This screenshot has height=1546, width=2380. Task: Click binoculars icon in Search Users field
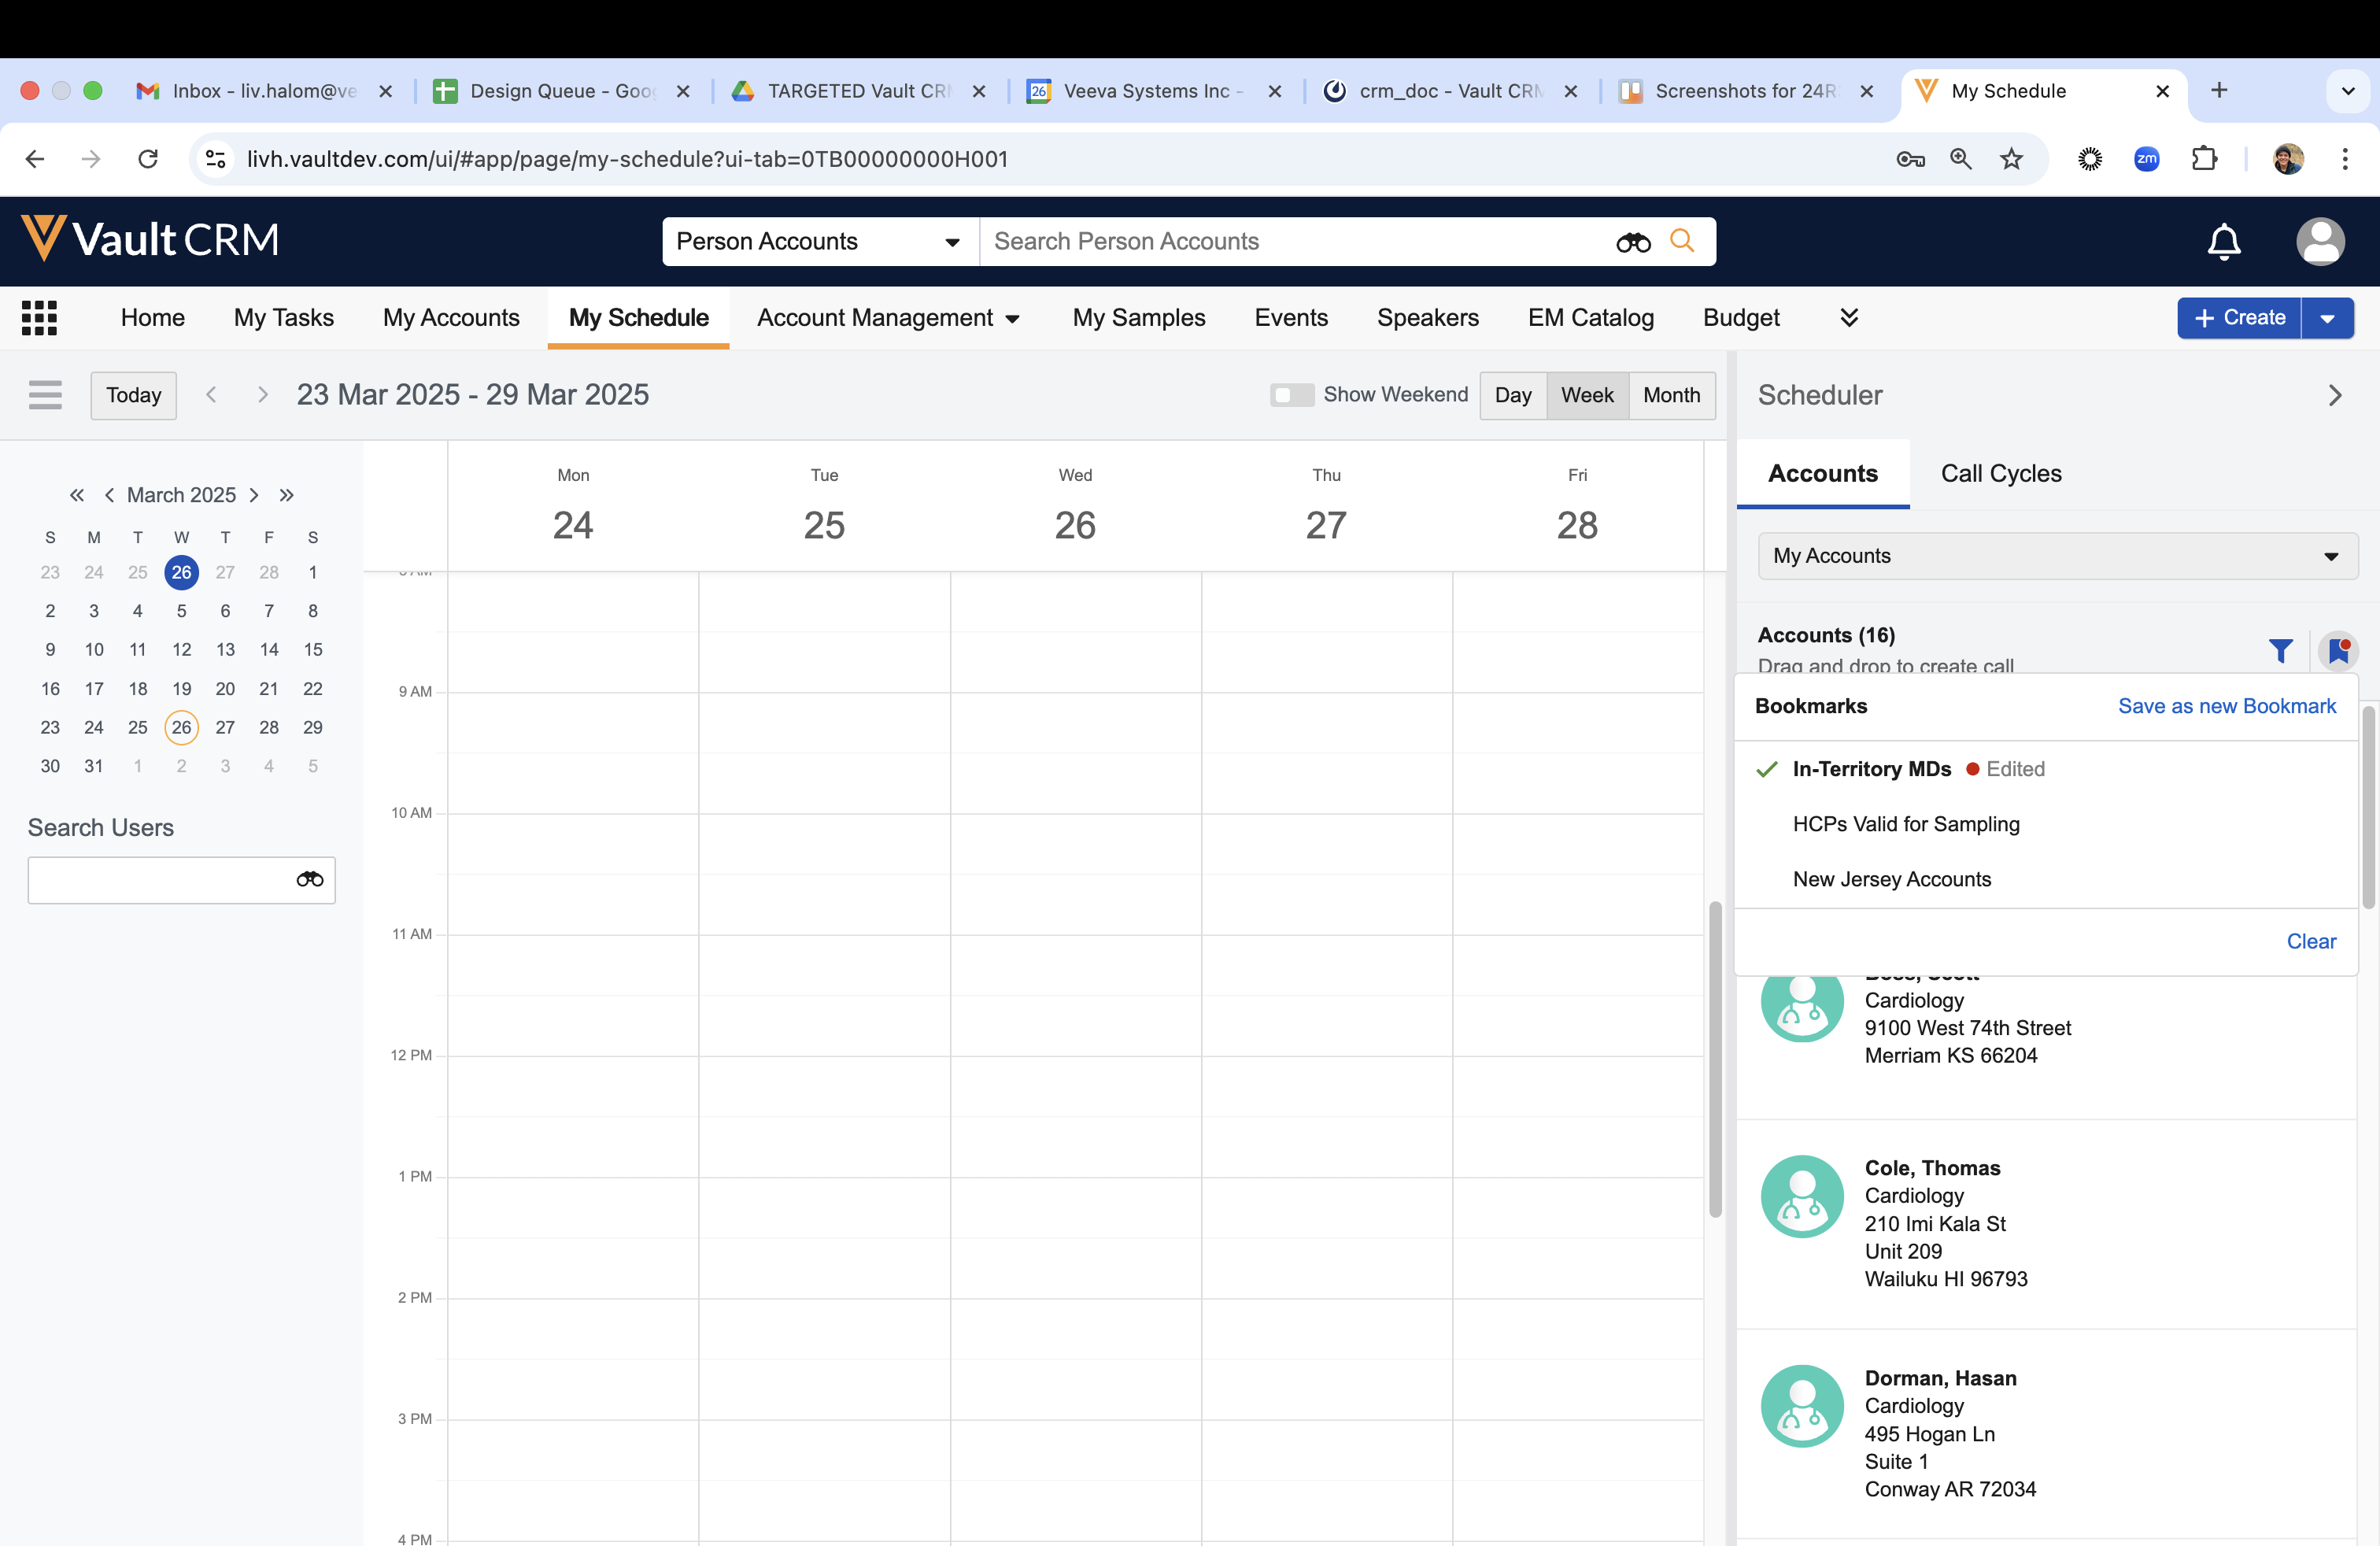310,879
